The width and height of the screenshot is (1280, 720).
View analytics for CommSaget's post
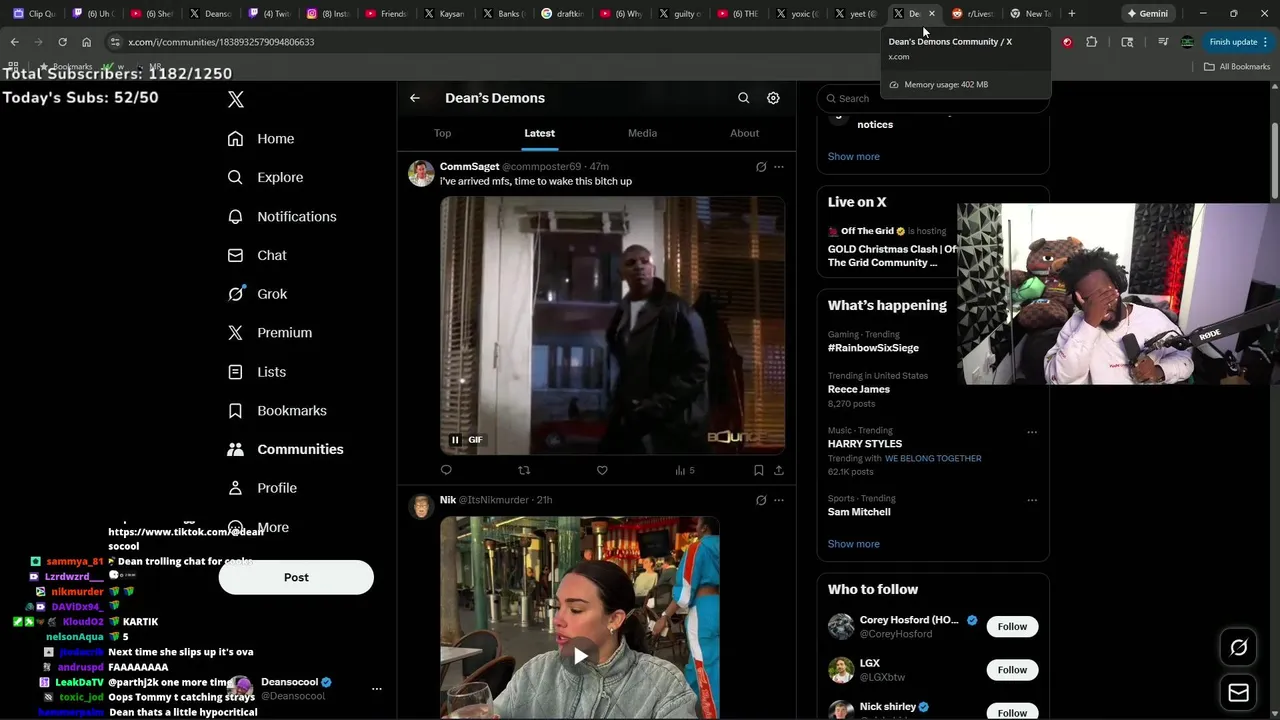(684, 470)
